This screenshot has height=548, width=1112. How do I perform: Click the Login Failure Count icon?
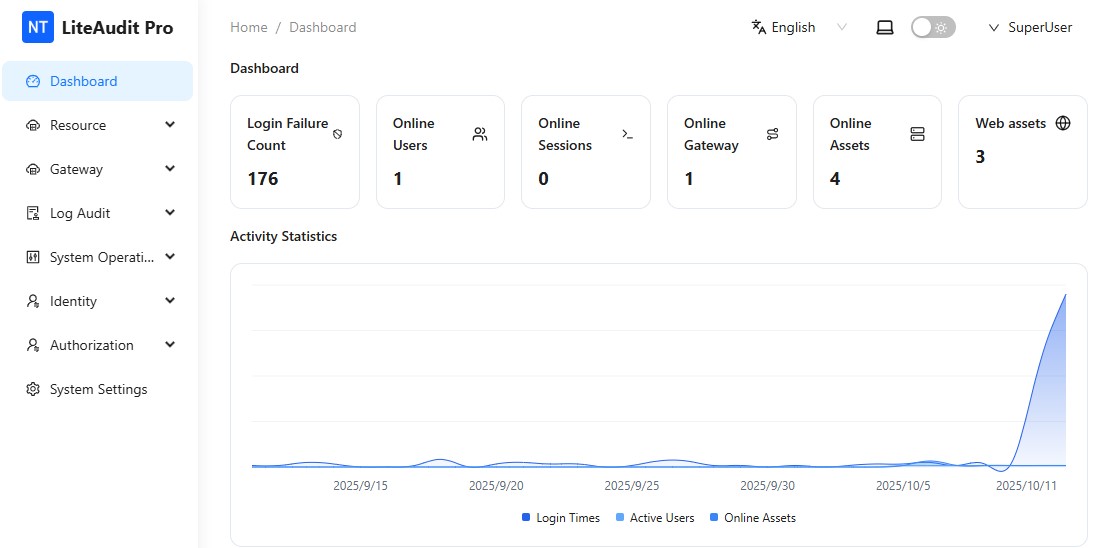pyautogui.click(x=337, y=134)
